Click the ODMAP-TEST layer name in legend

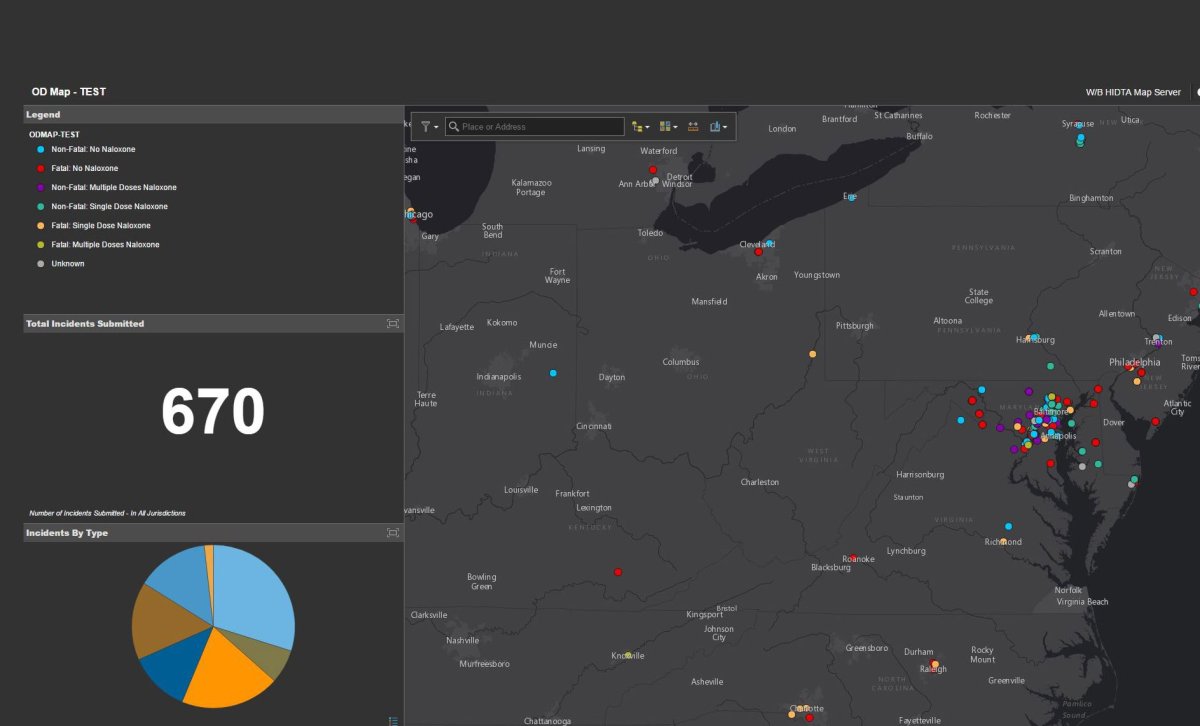tap(54, 134)
